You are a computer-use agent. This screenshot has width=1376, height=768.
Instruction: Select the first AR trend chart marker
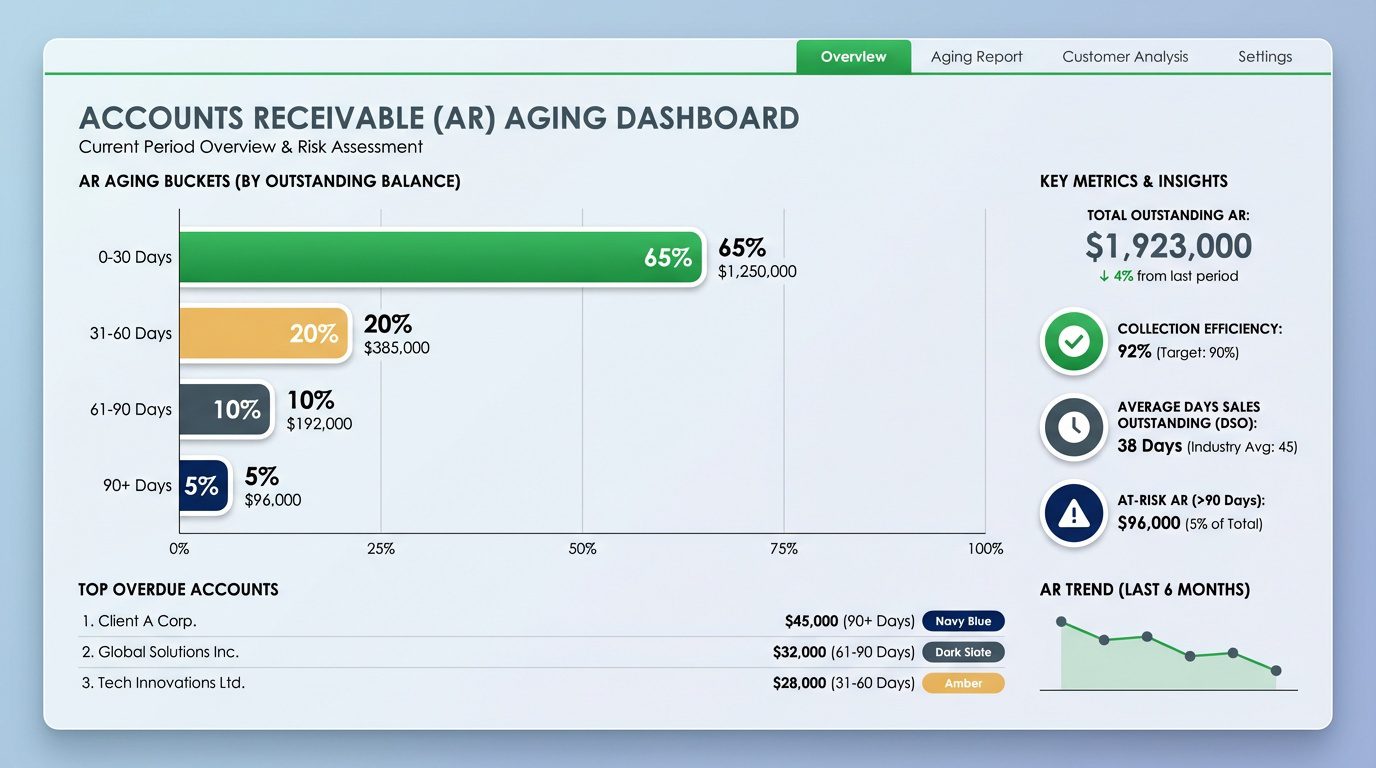point(1061,620)
